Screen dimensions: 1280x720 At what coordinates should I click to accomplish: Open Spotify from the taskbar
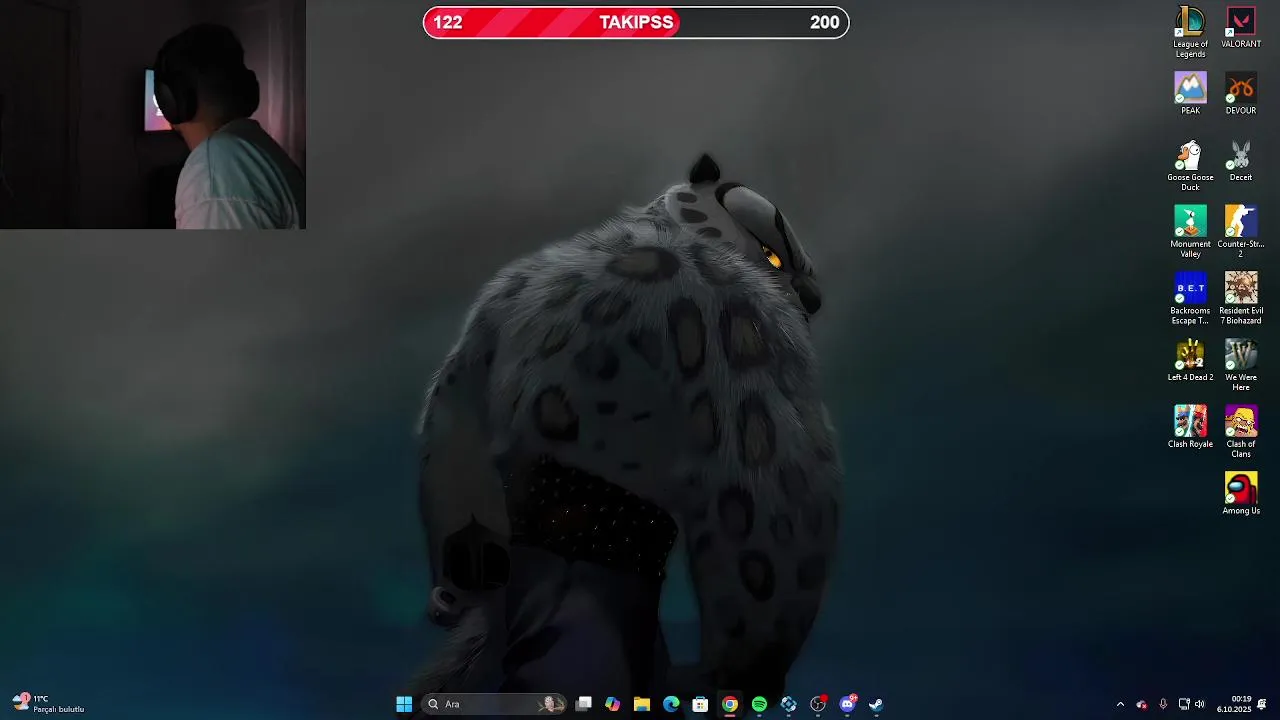[x=759, y=704]
